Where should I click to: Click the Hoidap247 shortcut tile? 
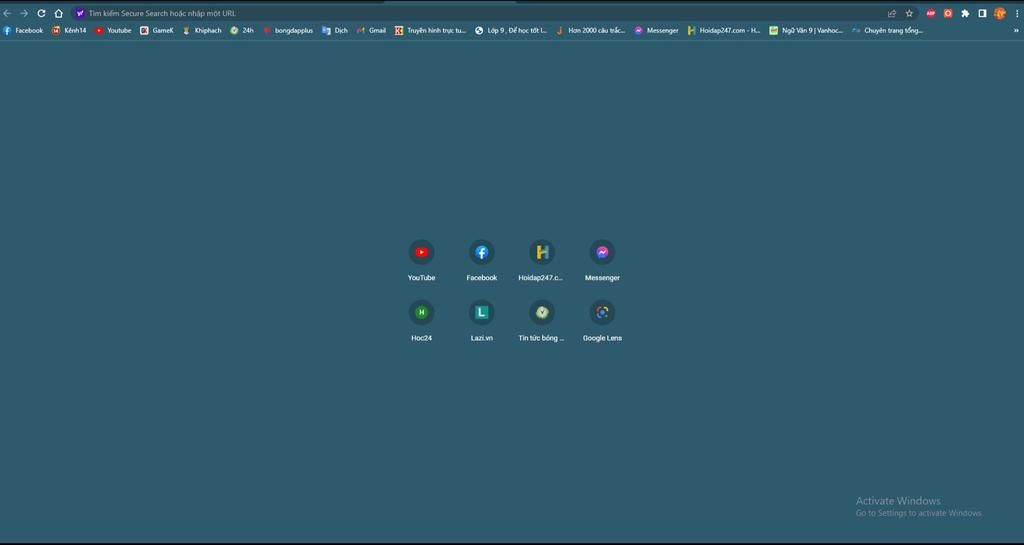click(541, 253)
